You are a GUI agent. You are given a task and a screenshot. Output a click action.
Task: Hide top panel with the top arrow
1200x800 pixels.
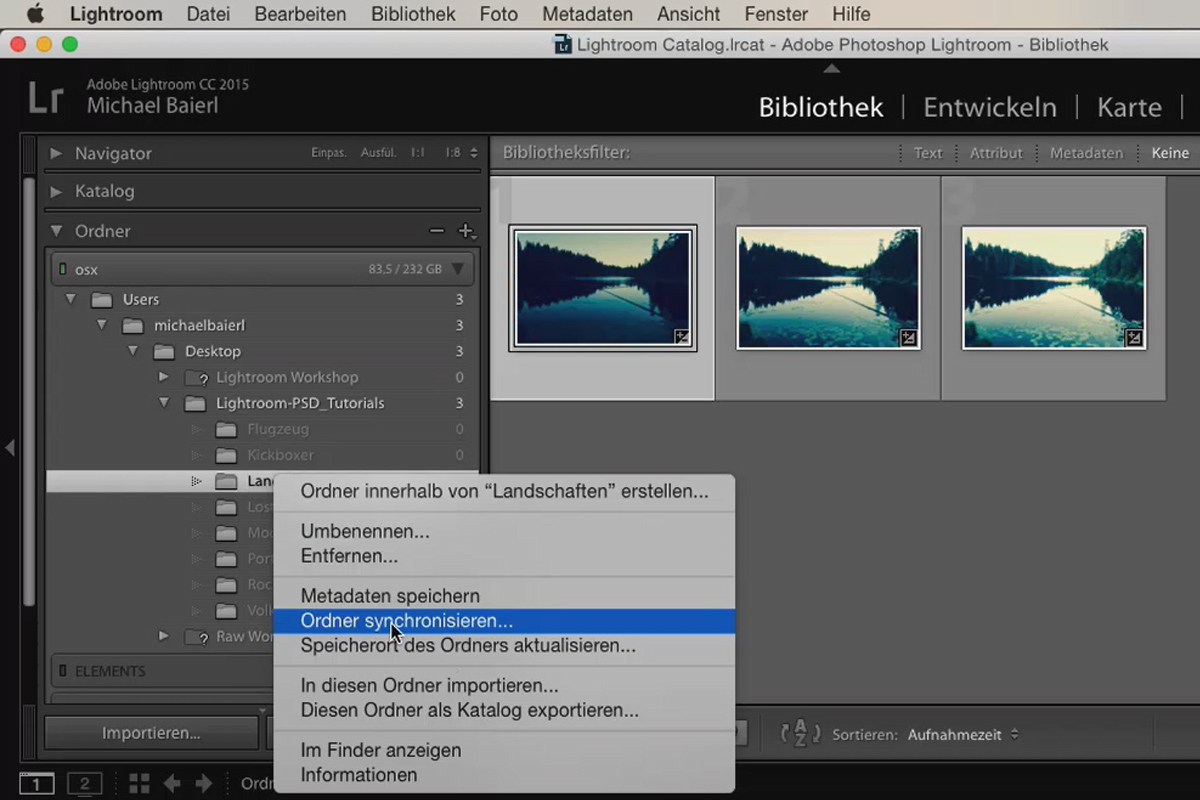[x=831, y=68]
